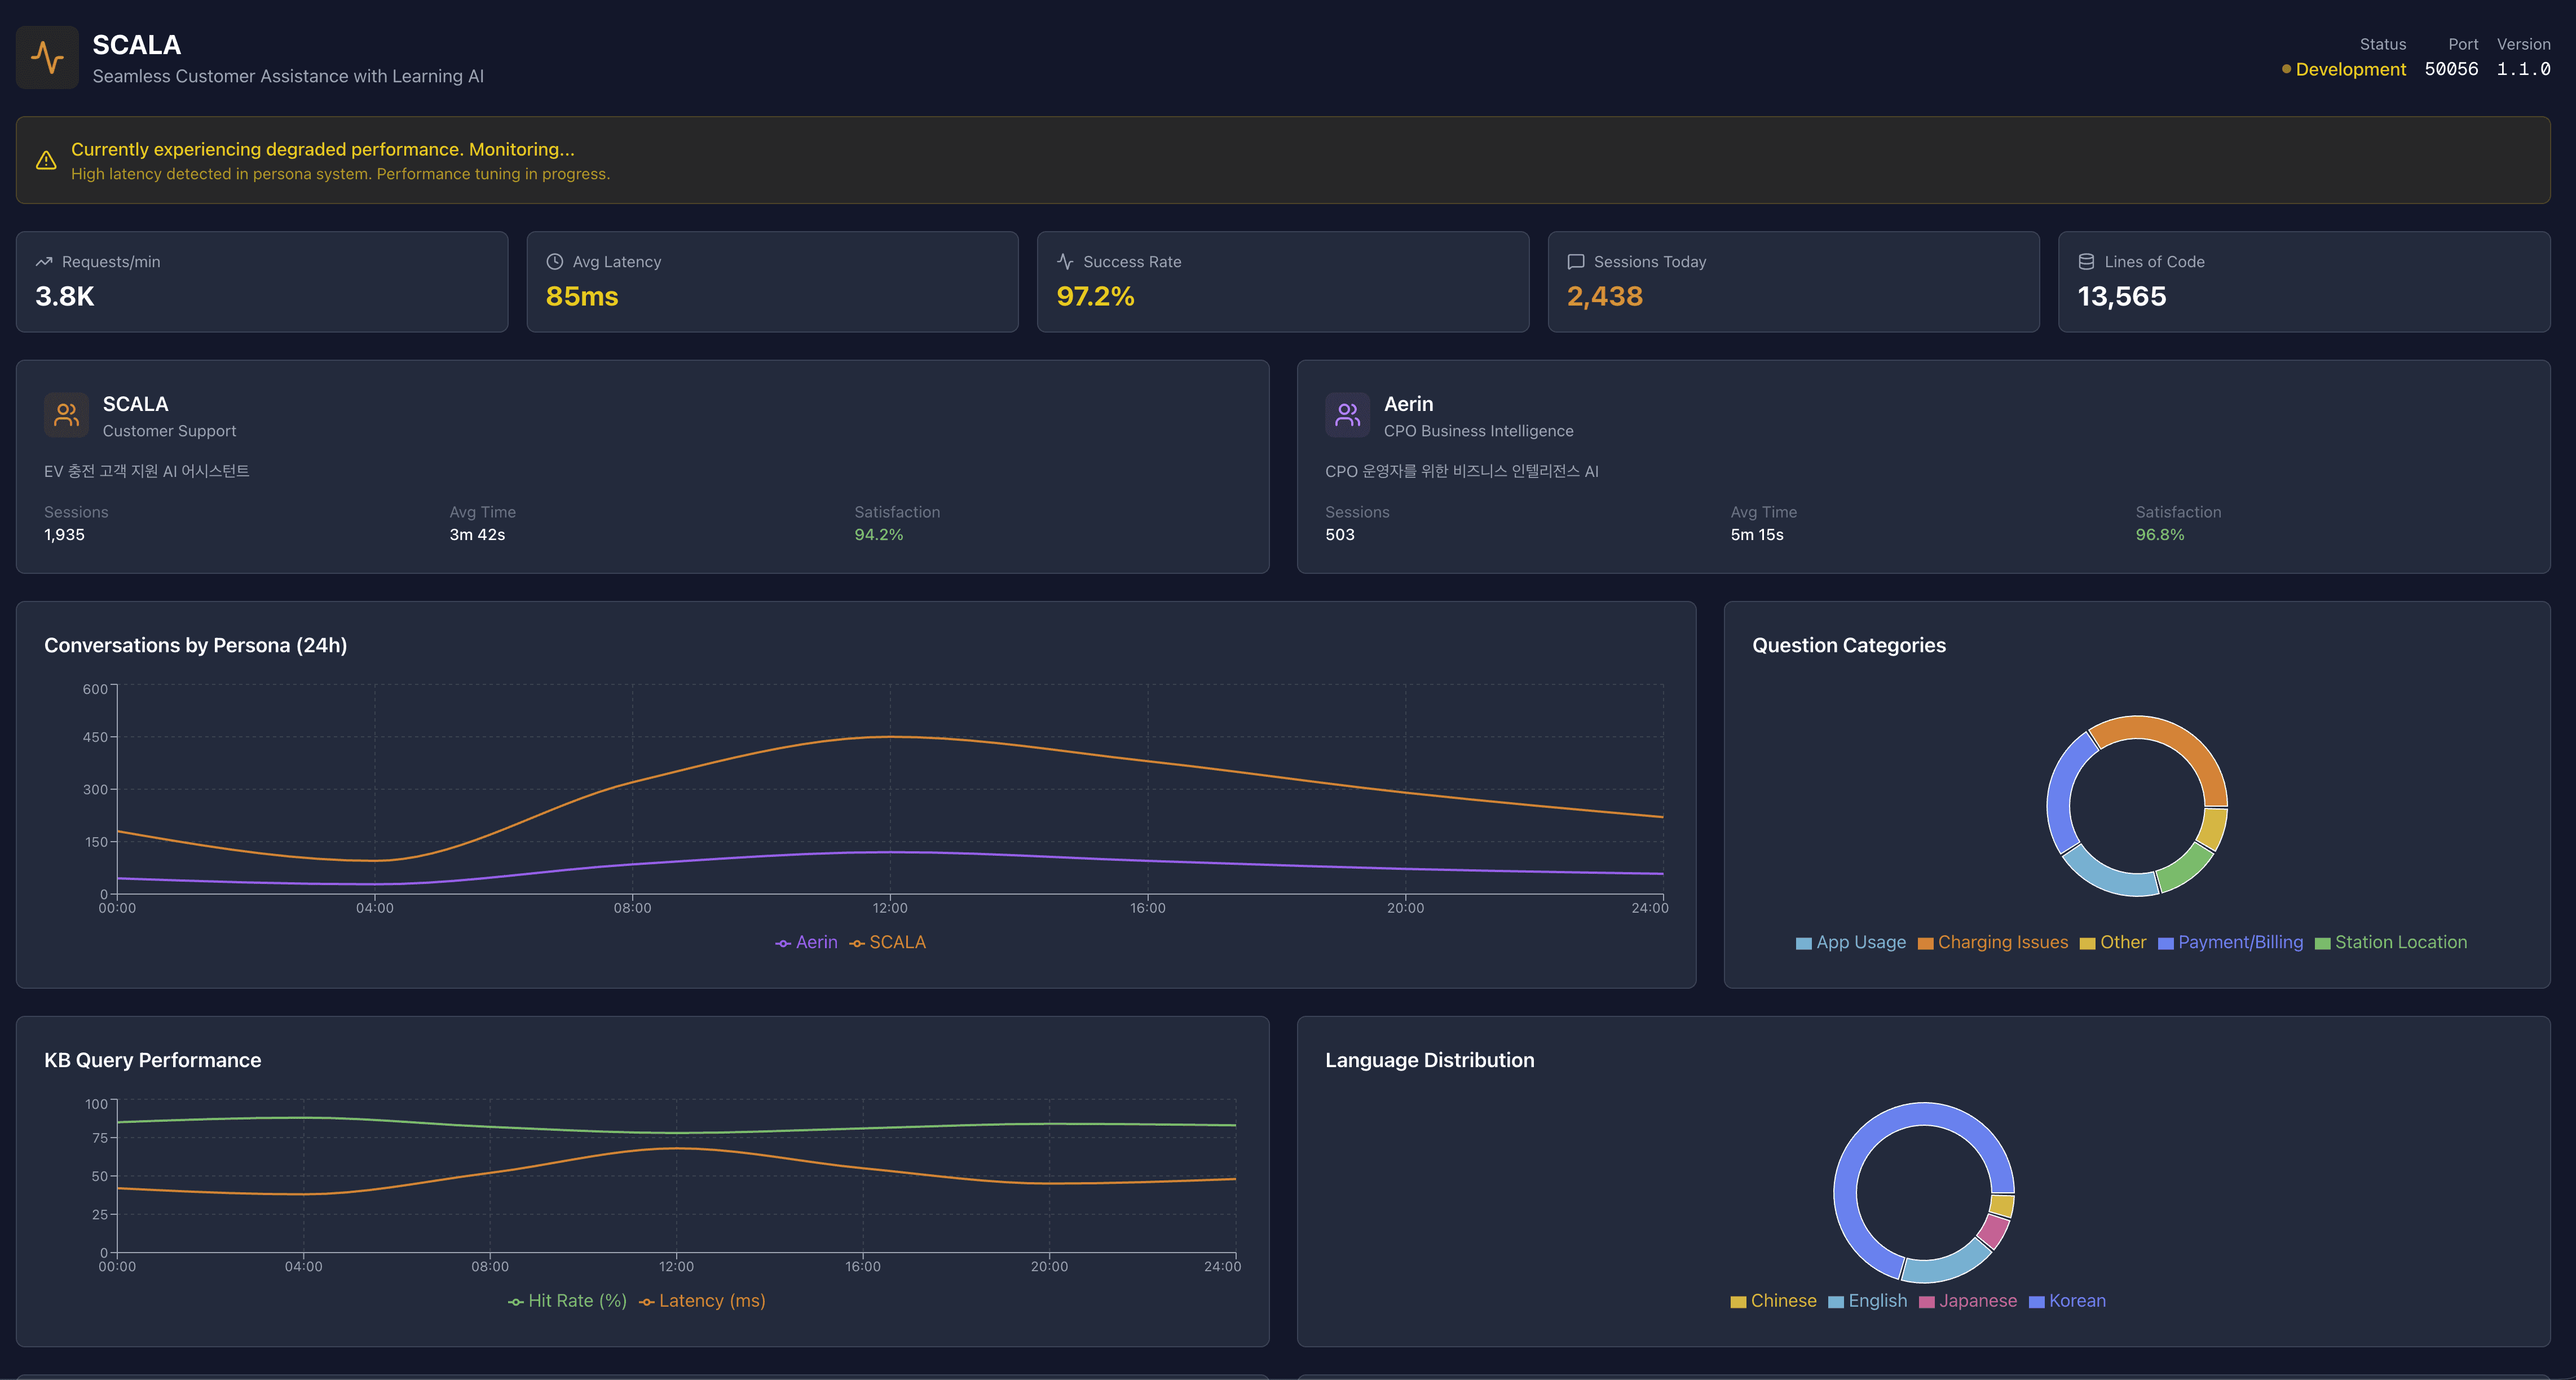Viewport: 2576px width, 1380px height.
Task: Toggle Payment/Billing category legend item
Action: click(2230, 942)
